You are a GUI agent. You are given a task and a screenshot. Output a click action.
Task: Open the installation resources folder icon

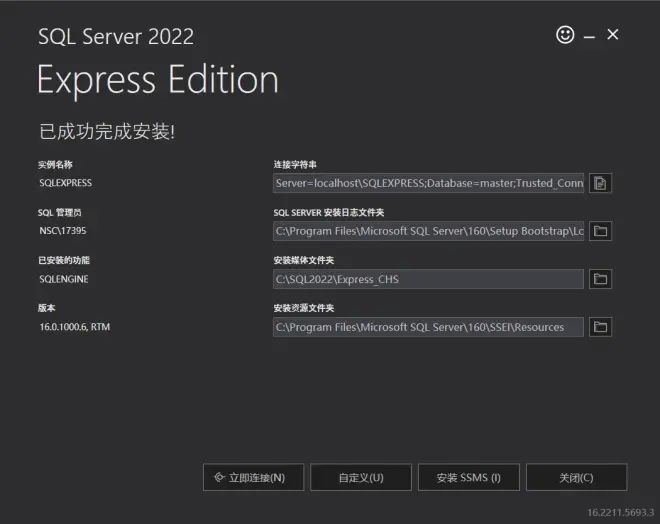click(x=600, y=327)
